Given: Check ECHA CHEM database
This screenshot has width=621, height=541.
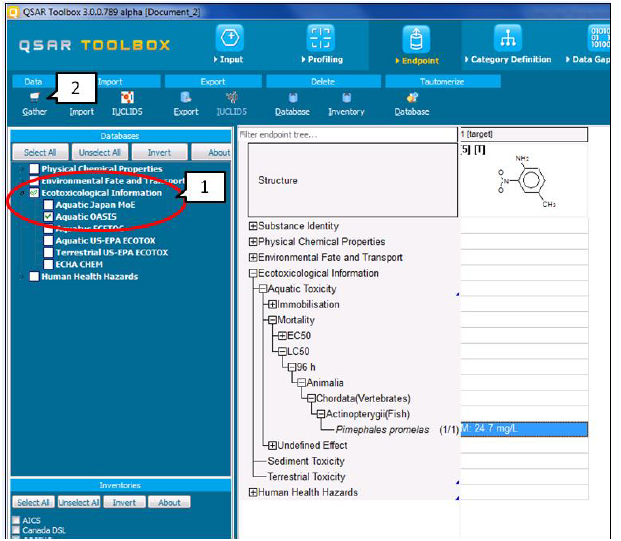Looking at the screenshot, I should point(48,264).
